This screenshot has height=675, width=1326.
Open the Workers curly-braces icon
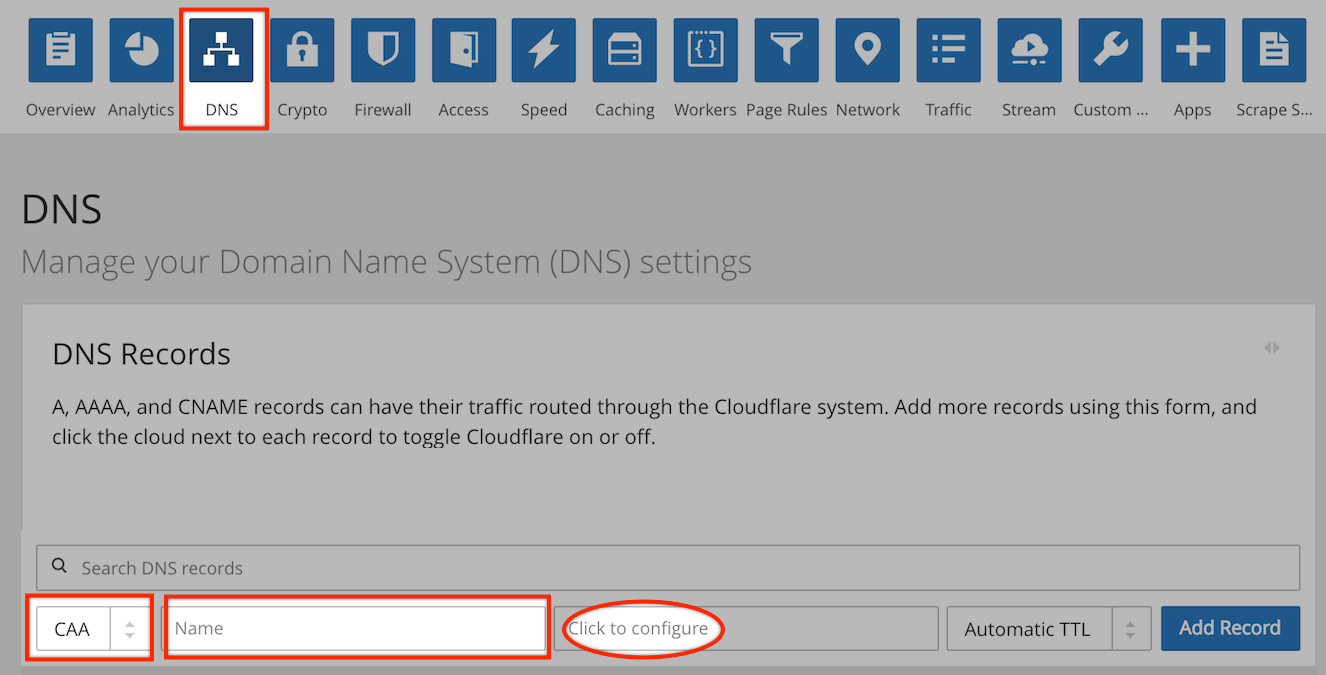(705, 49)
